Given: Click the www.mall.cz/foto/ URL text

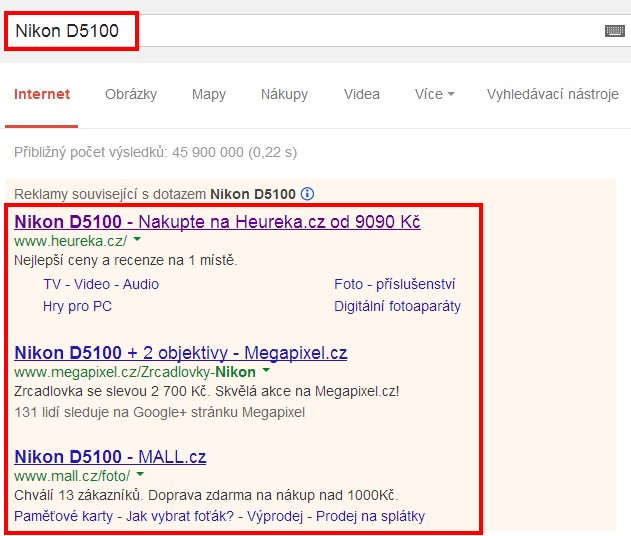Looking at the screenshot, I should (72, 476).
